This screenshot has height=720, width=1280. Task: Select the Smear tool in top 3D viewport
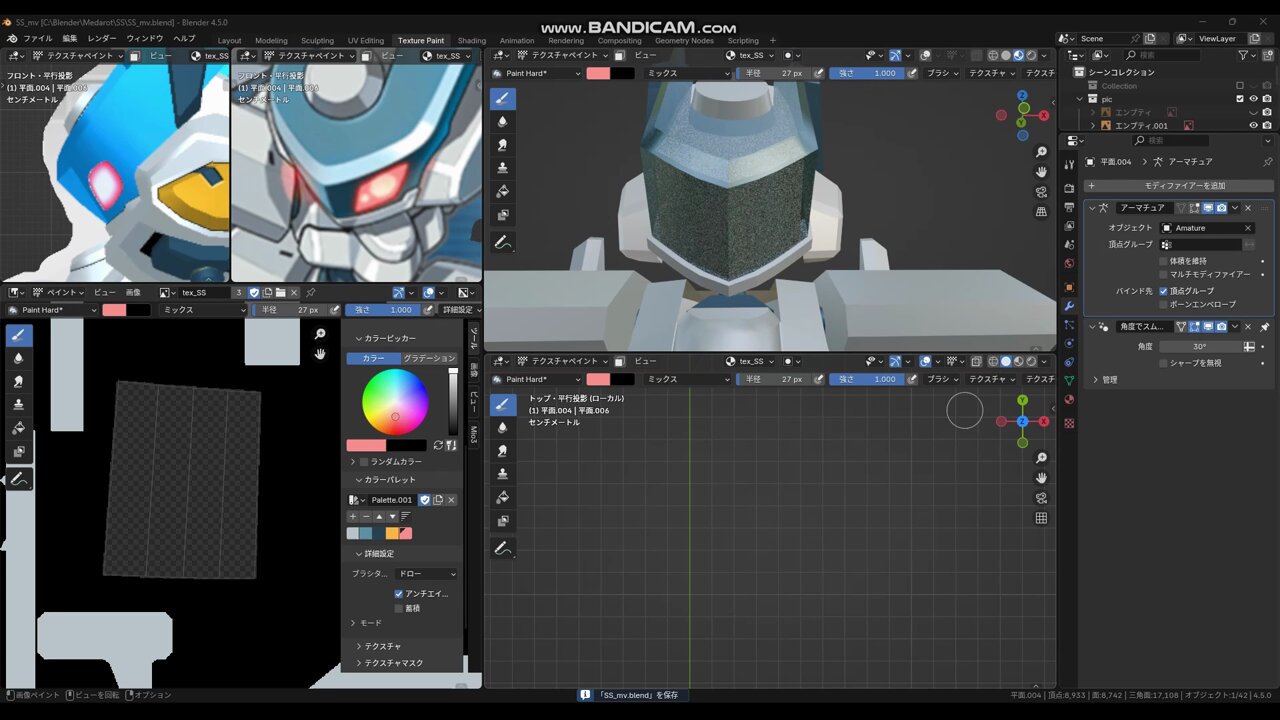point(502,144)
